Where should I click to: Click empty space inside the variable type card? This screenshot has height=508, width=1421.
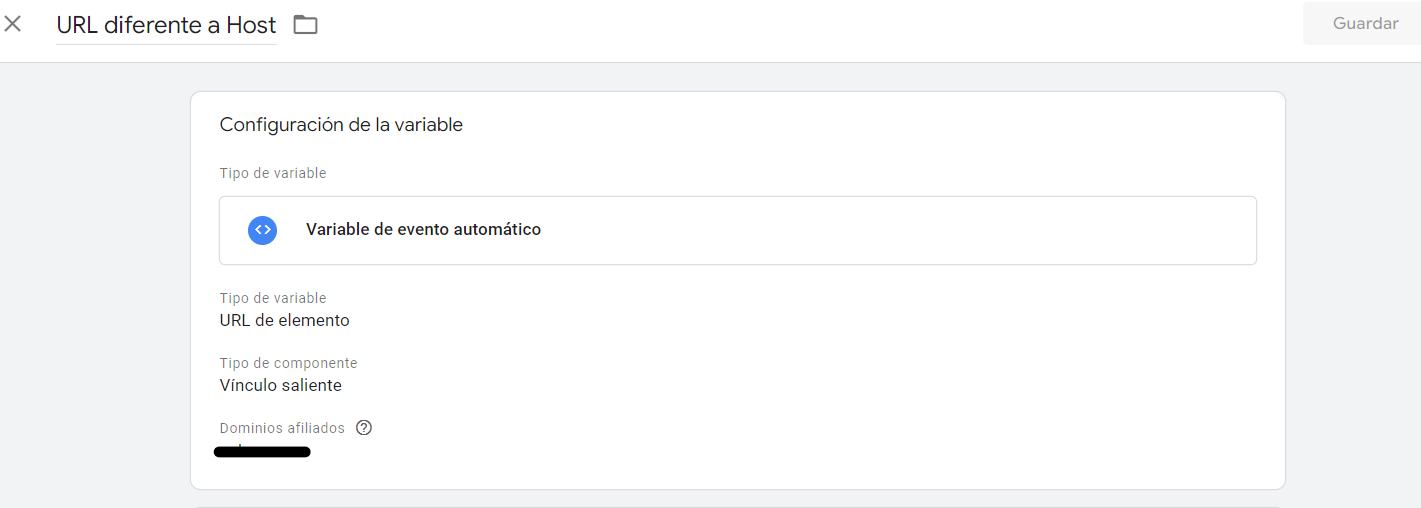click(900, 230)
